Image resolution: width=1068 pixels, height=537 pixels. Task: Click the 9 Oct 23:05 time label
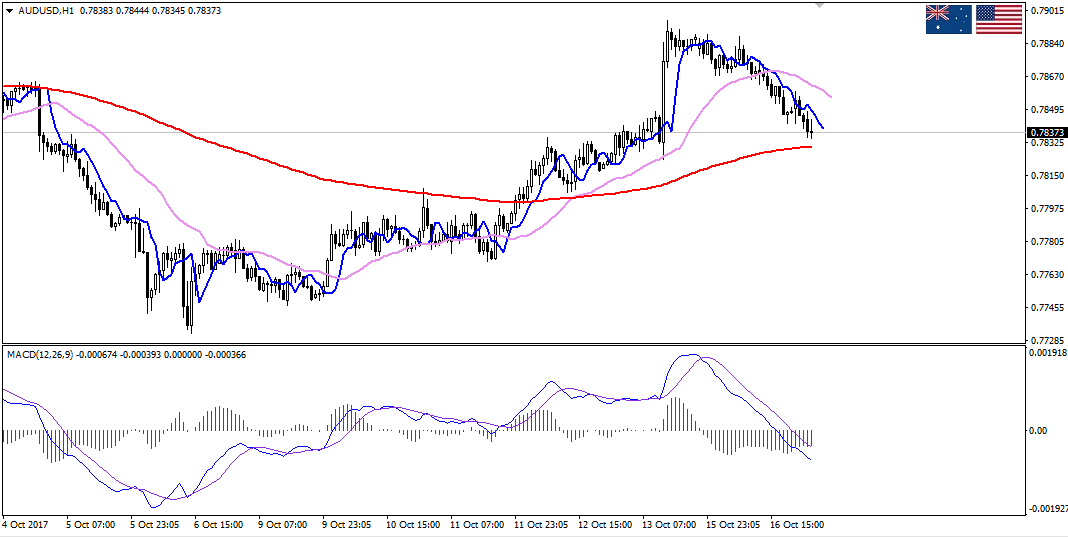click(347, 525)
